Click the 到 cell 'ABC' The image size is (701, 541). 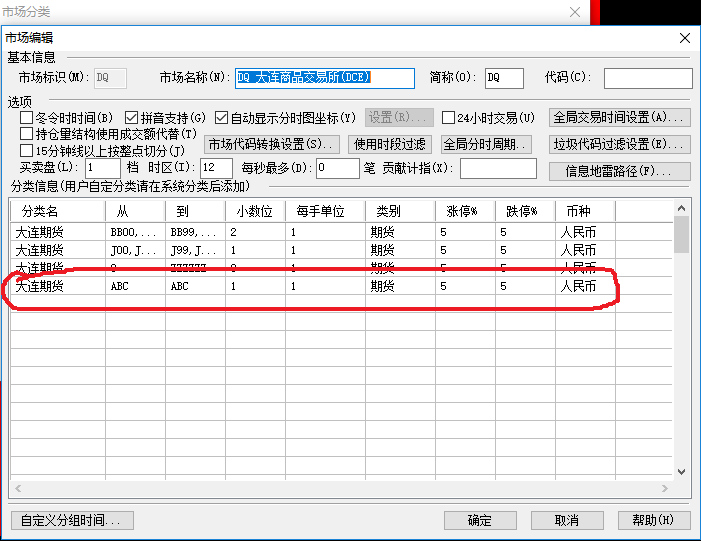[x=195, y=286]
